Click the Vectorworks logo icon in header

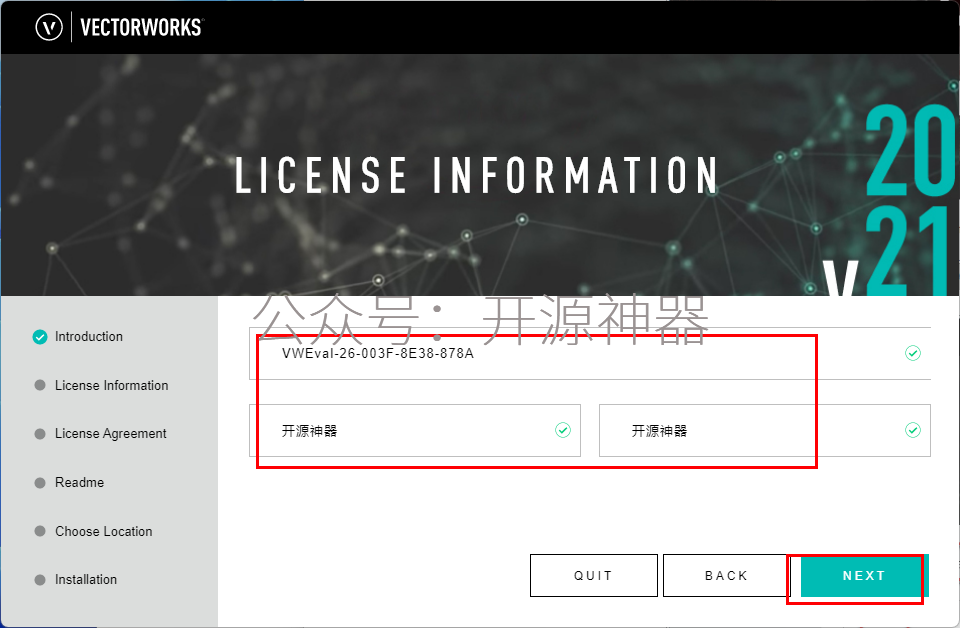pos(49,28)
